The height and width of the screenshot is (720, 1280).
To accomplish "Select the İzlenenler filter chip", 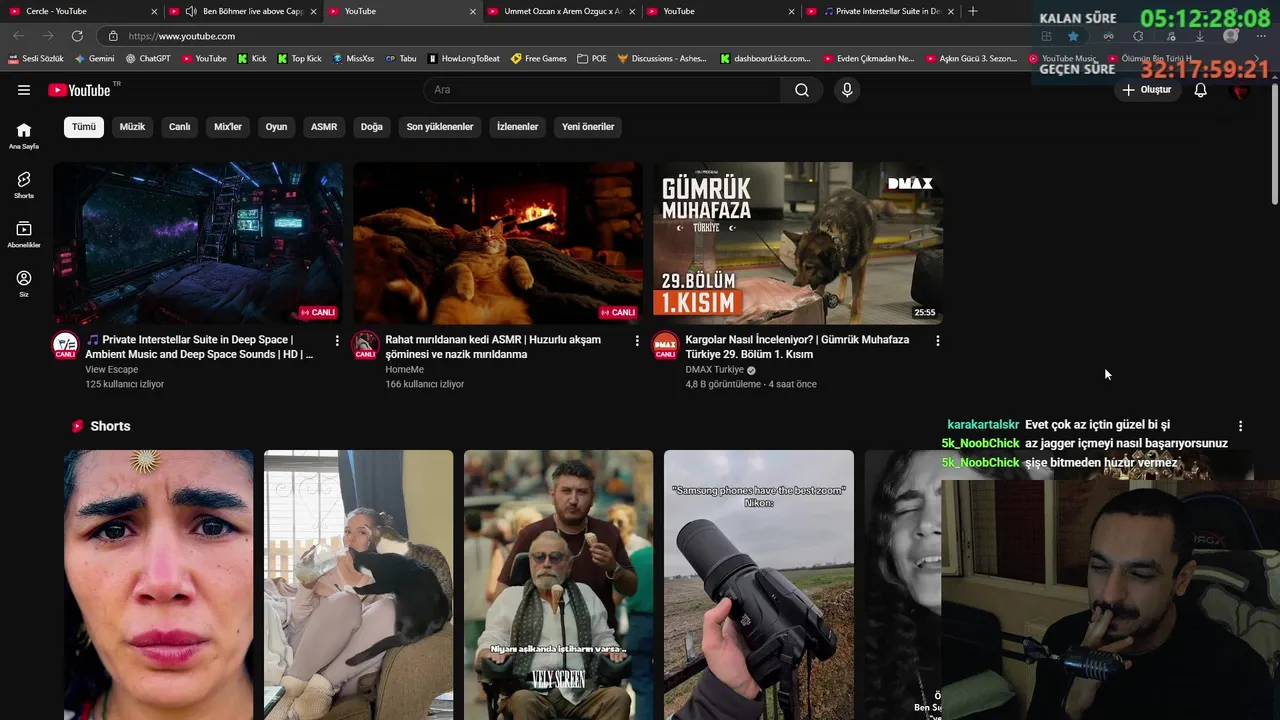I will [x=518, y=127].
